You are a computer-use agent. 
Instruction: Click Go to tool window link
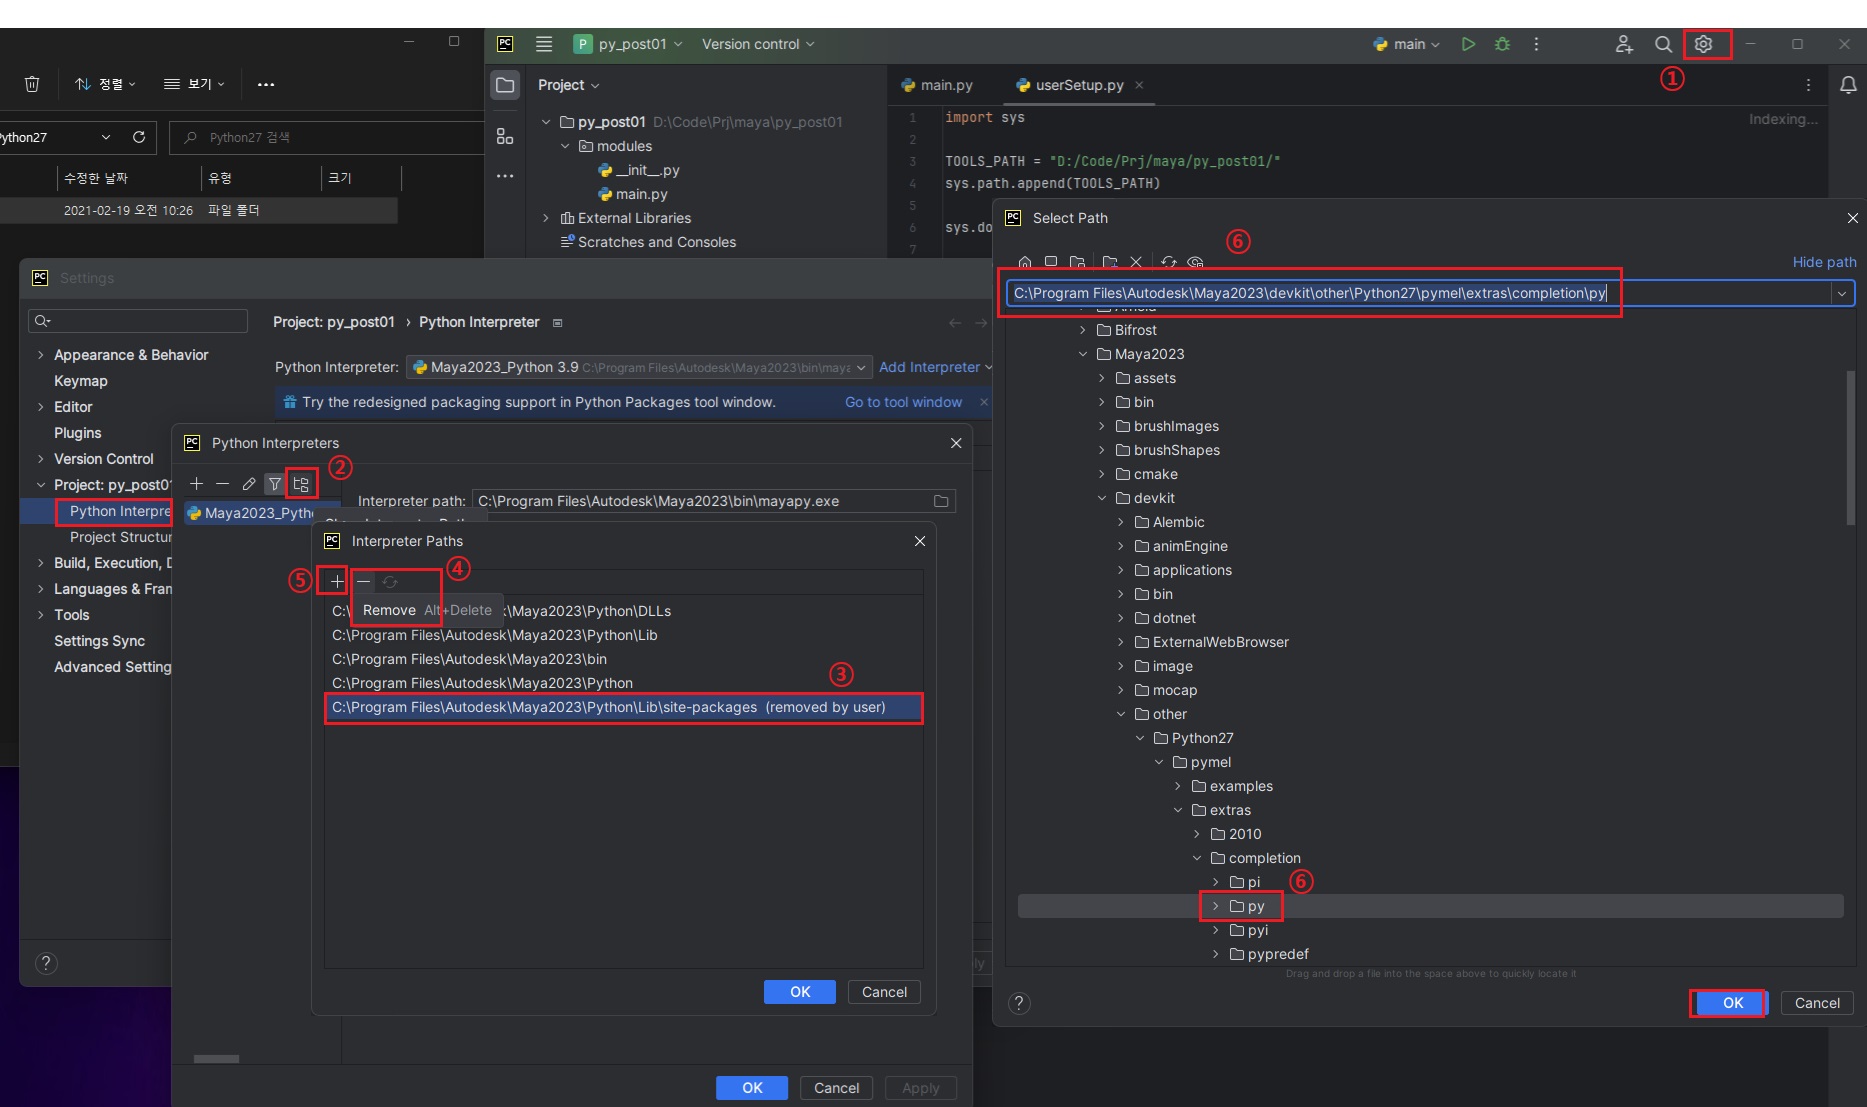[x=903, y=402]
